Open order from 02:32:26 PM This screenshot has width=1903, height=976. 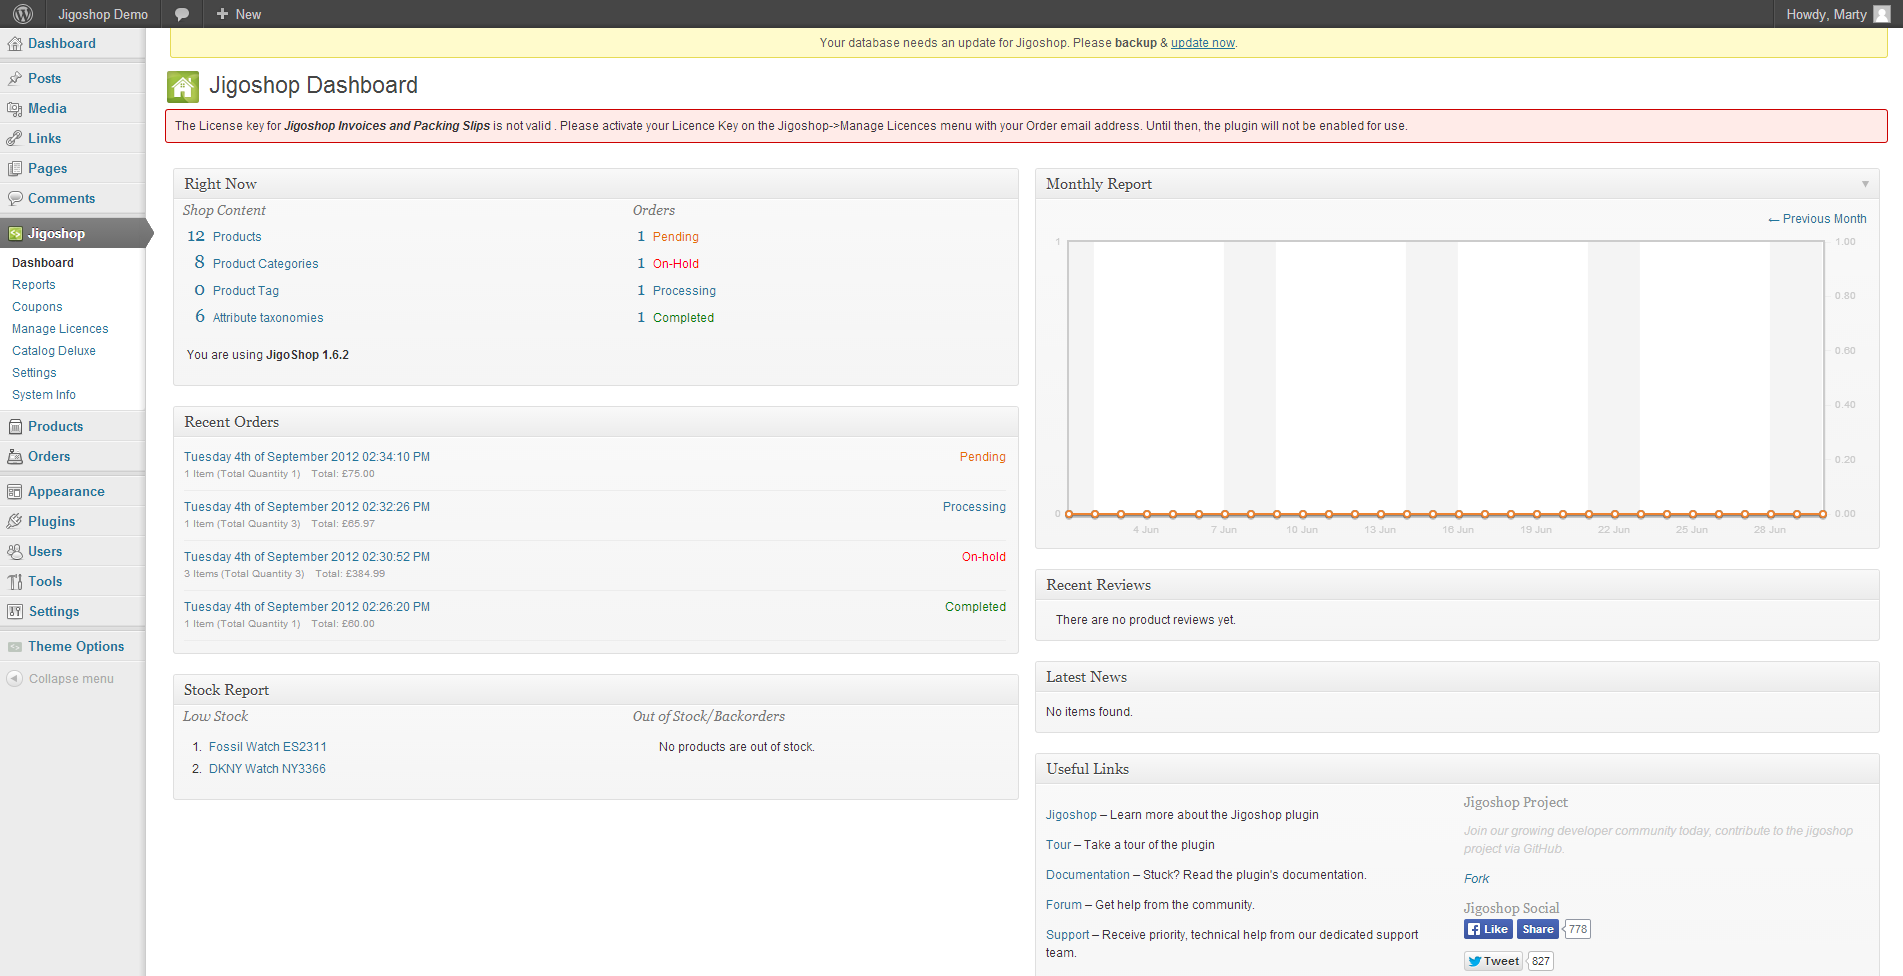(307, 507)
